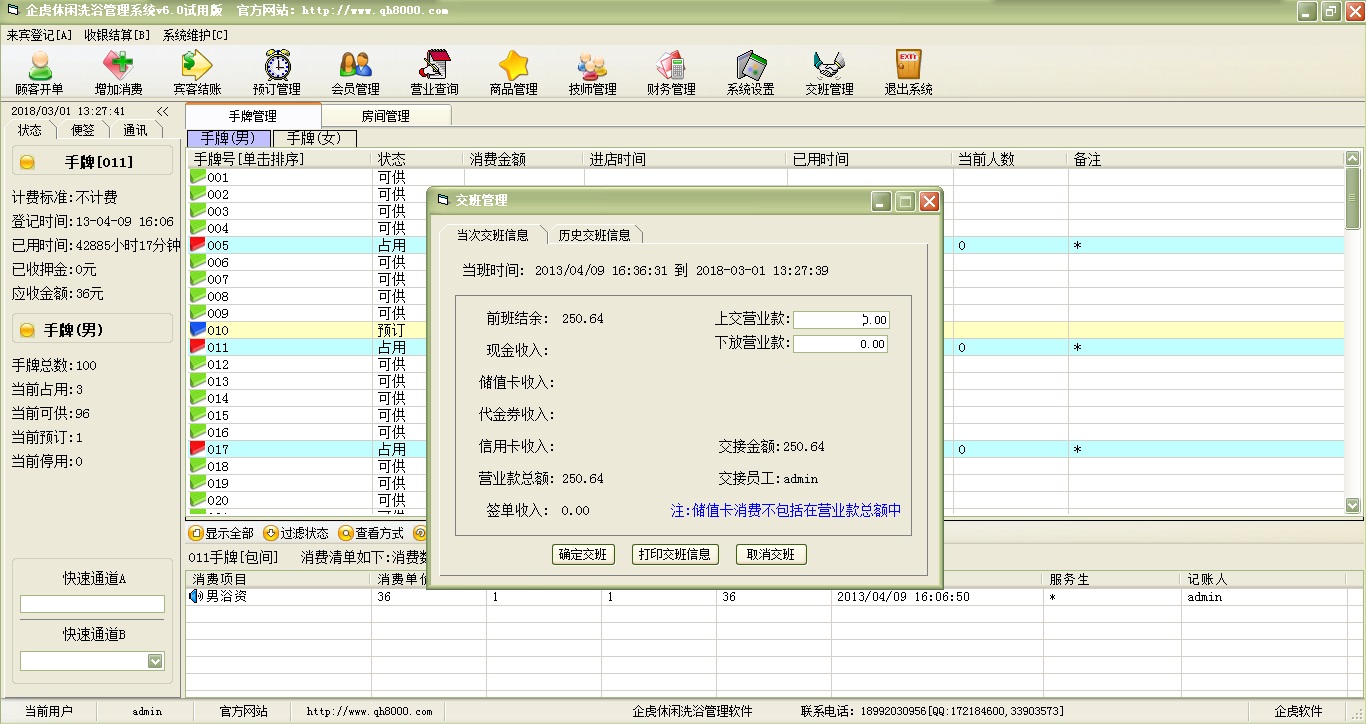This screenshot has width=1366, height=724.
Task: Click the 显示全部 icon button
Action: (x=221, y=533)
